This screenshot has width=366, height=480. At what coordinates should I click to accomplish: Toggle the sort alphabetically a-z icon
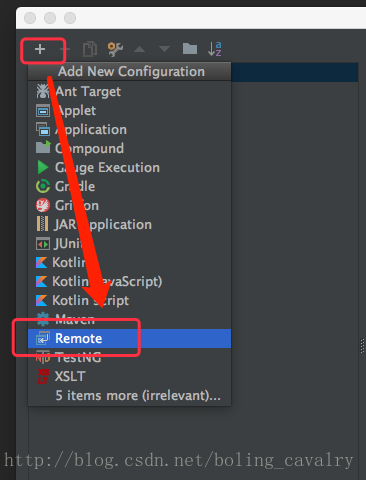click(x=215, y=49)
